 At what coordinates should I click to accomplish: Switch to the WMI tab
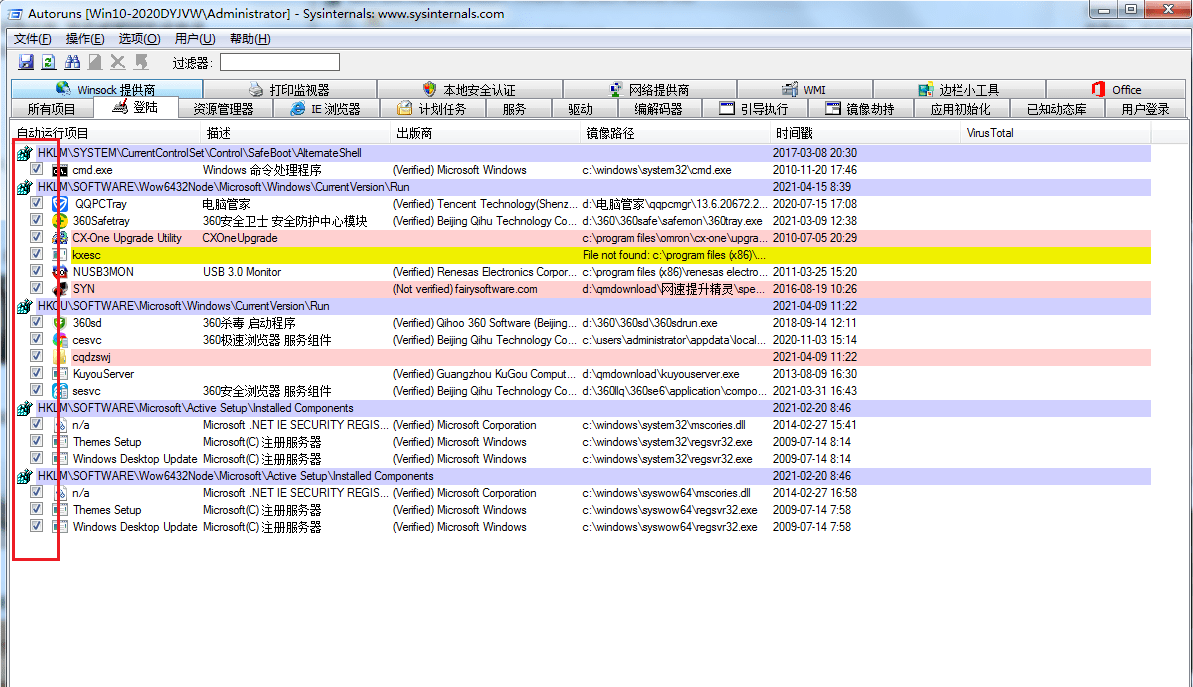pyautogui.click(x=804, y=89)
